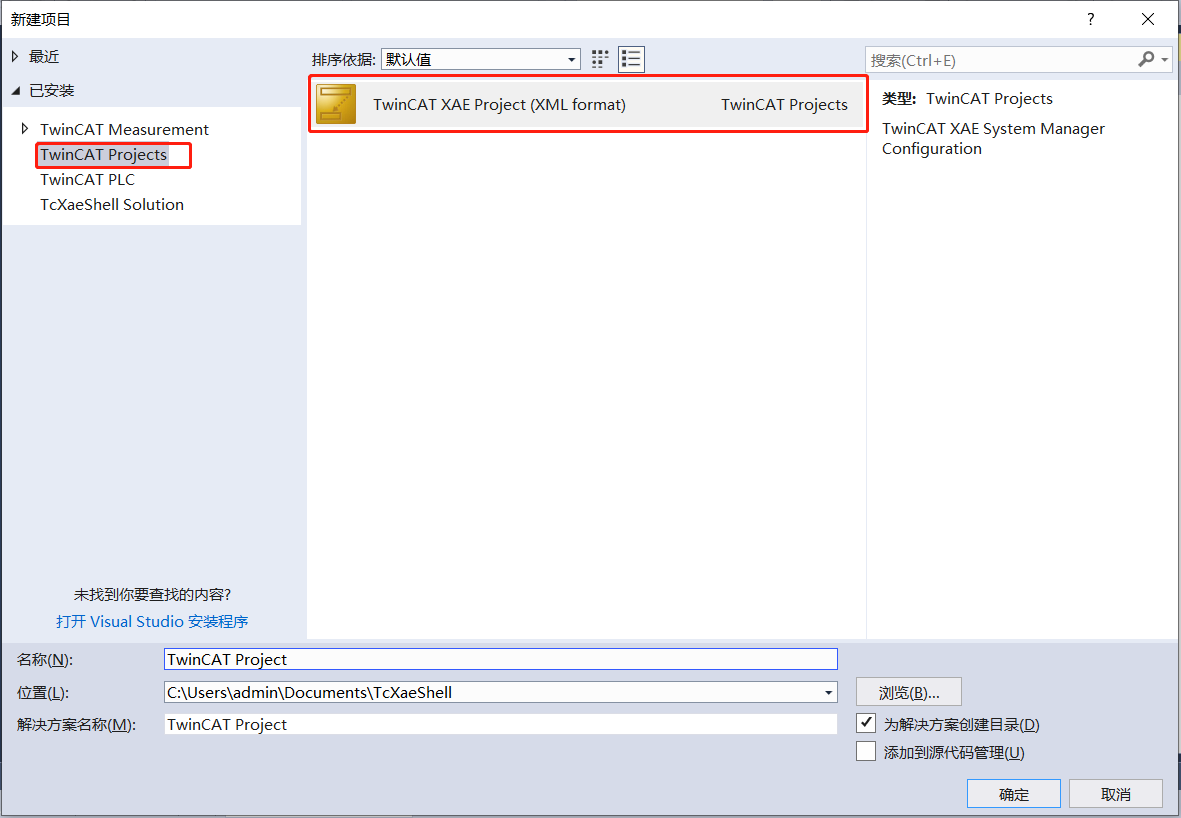Enable 添加到源代码管理 checkbox
1181x818 pixels.
pos(866,751)
